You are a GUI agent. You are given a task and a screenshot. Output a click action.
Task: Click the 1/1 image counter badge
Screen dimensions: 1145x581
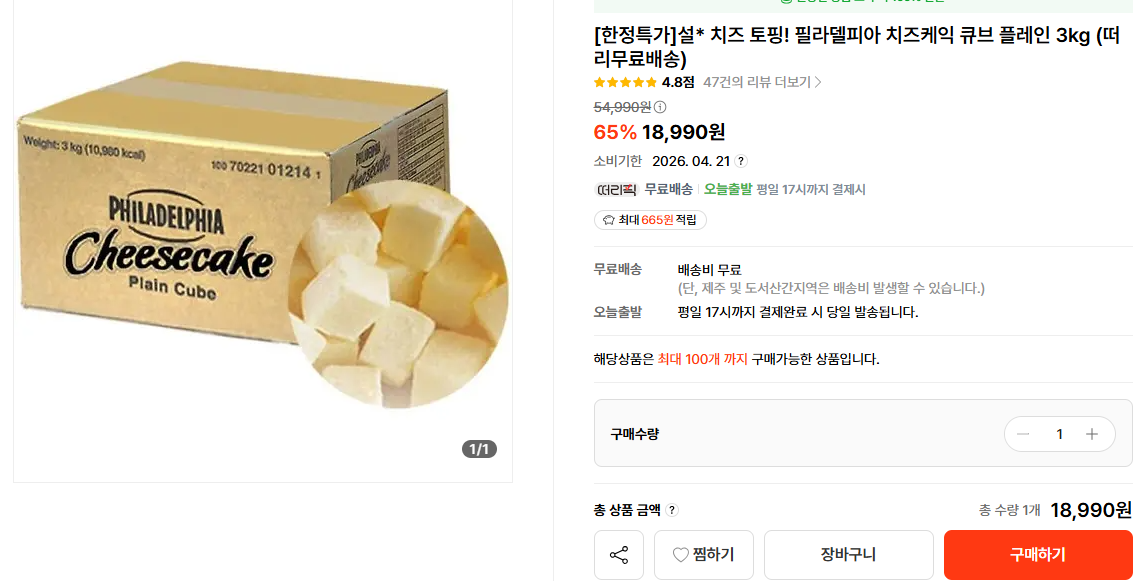point(480,449)
